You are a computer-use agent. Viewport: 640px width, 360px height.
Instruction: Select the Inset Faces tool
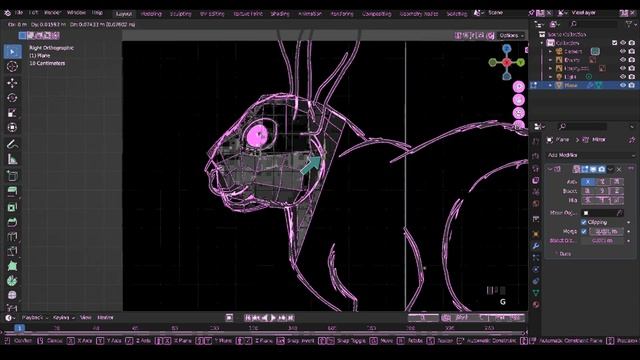pyautogui.click(x=12, y=207)
